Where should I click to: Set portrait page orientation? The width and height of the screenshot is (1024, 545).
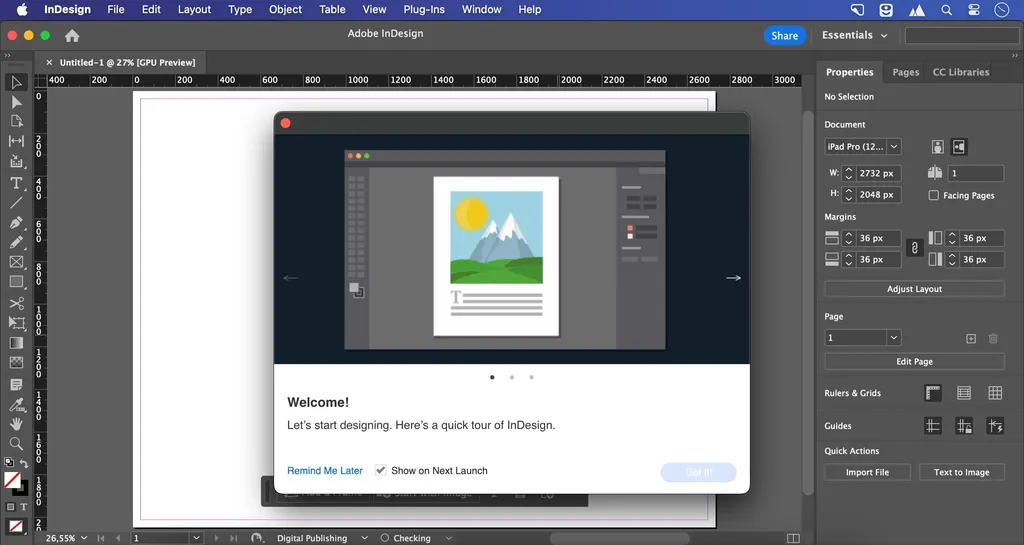click(x=938, y=147)
